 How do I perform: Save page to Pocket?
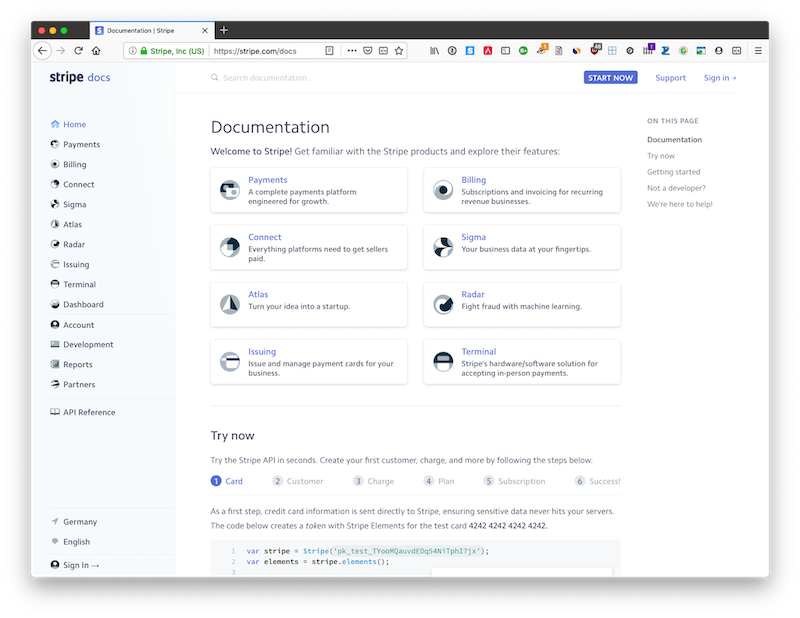(x=367, y=51)
